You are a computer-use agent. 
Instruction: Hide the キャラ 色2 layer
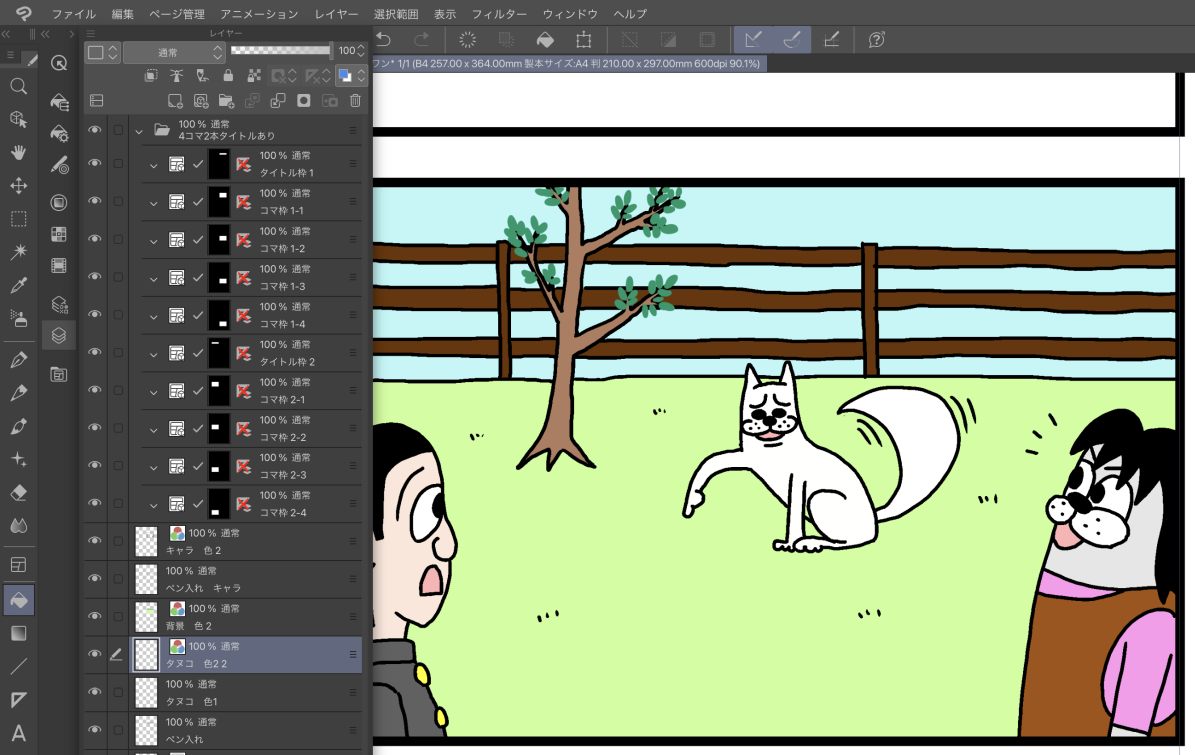click(95, 541)
